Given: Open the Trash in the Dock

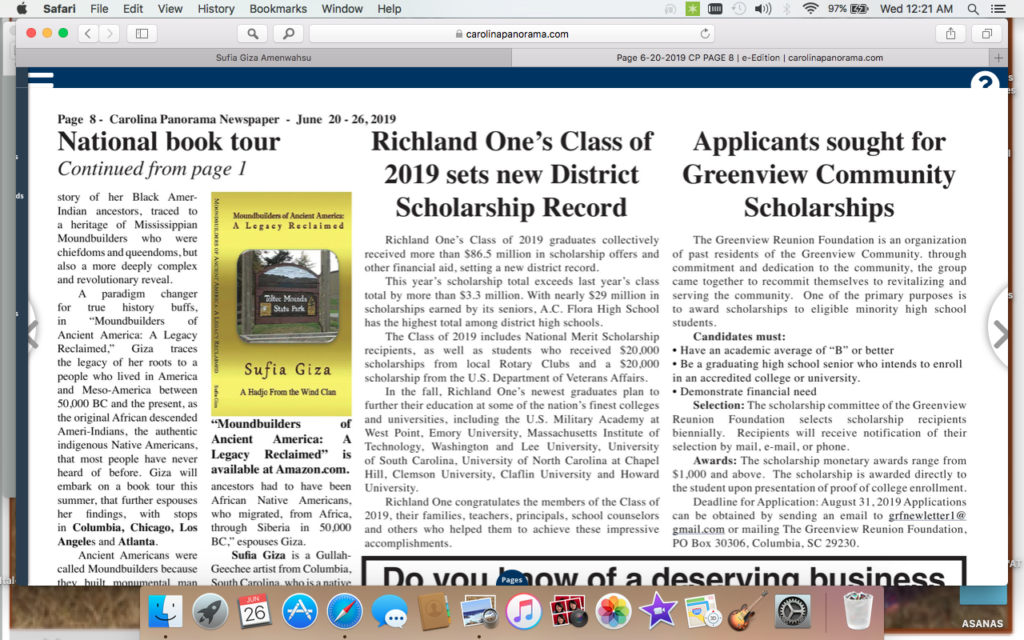Looking at the screenshot, I should click(x=857, y=612).
